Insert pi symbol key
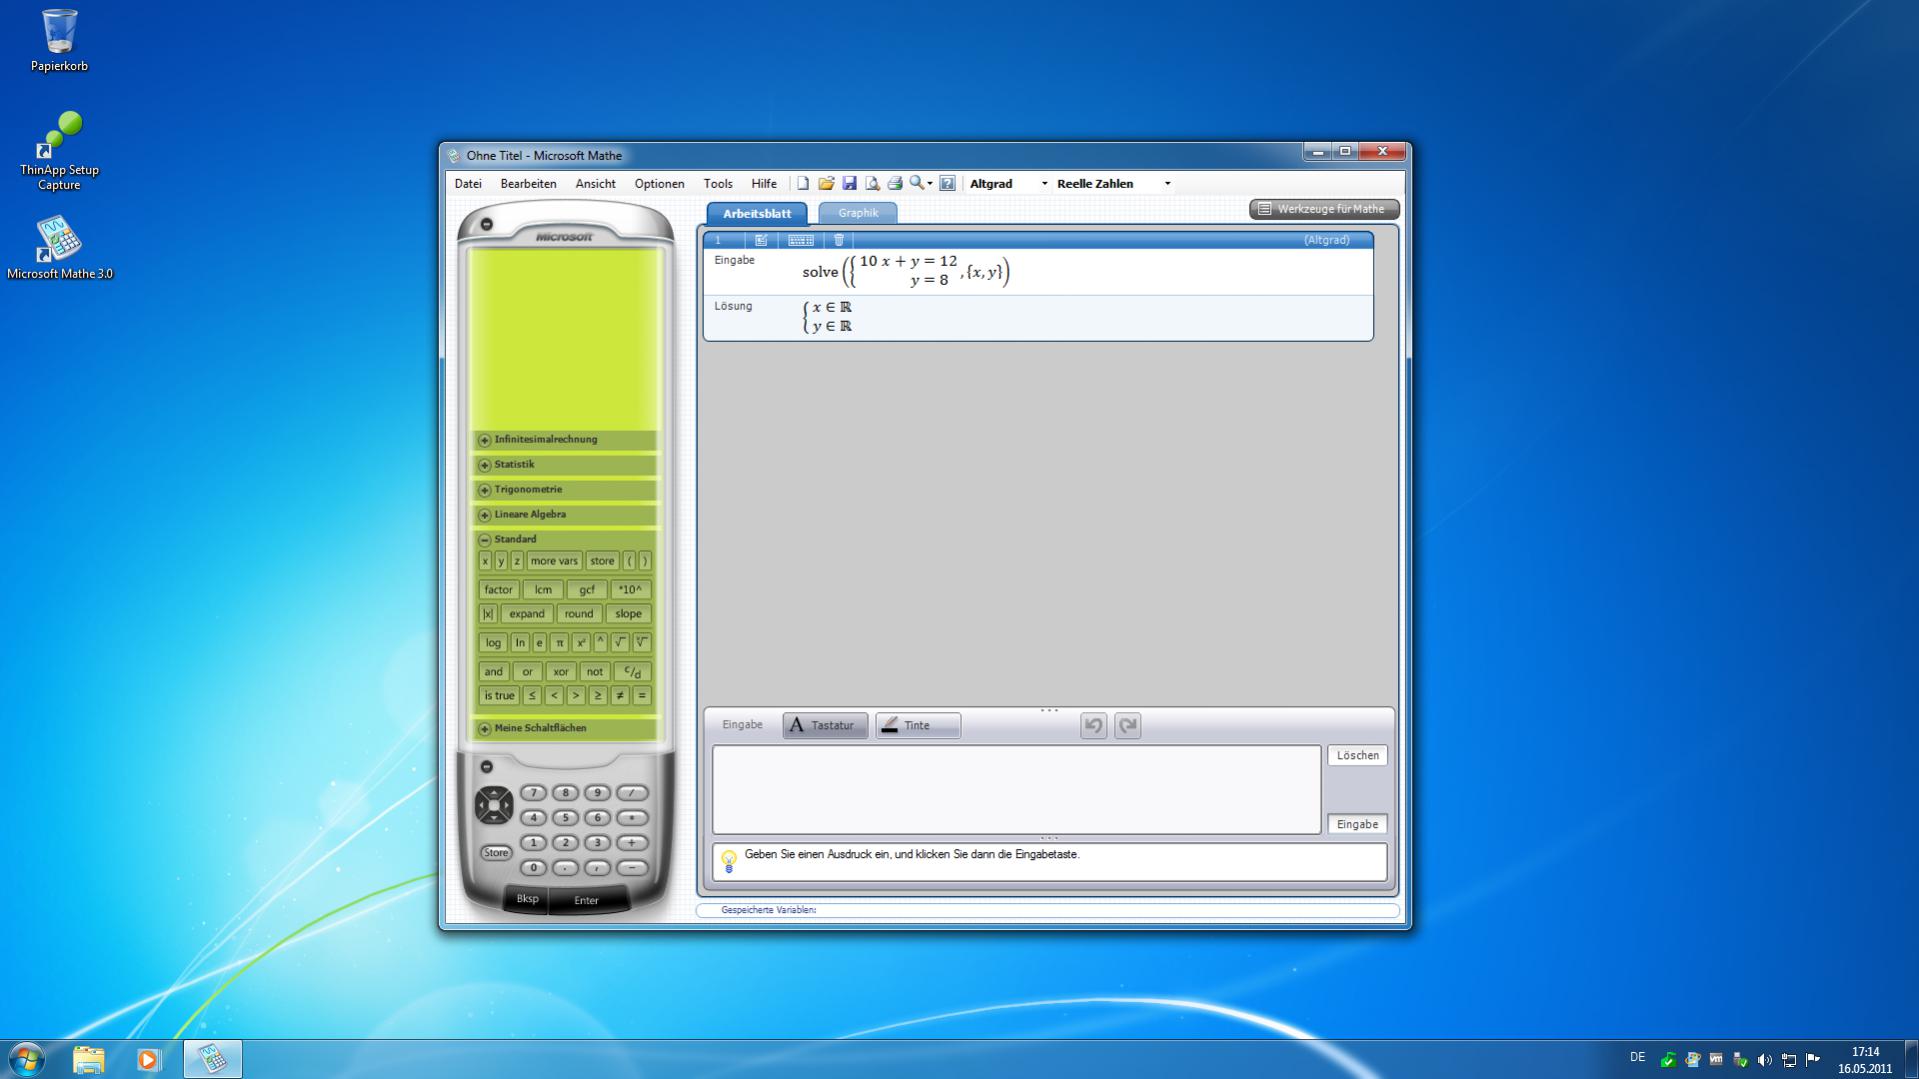Screen dimensions: 1919x1079 tap(560, 643)
